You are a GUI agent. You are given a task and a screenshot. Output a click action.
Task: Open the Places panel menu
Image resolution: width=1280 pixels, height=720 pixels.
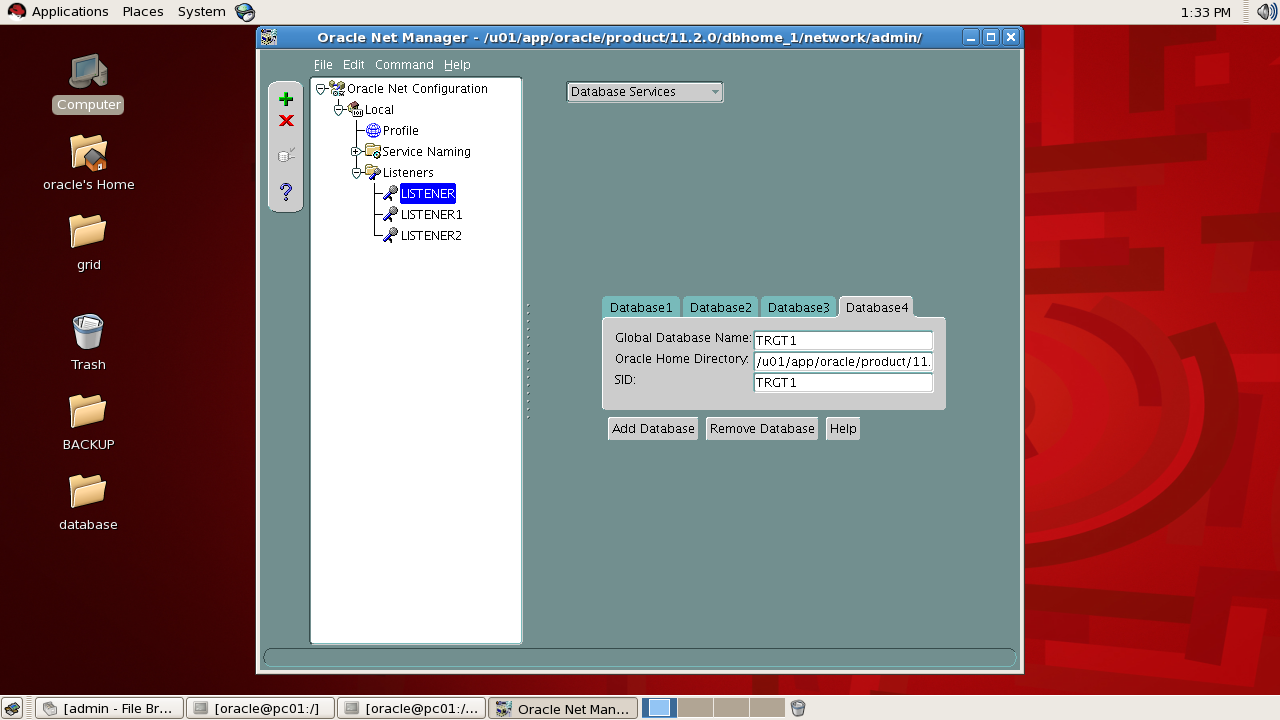pyautogui.click(x=143, y=12)
